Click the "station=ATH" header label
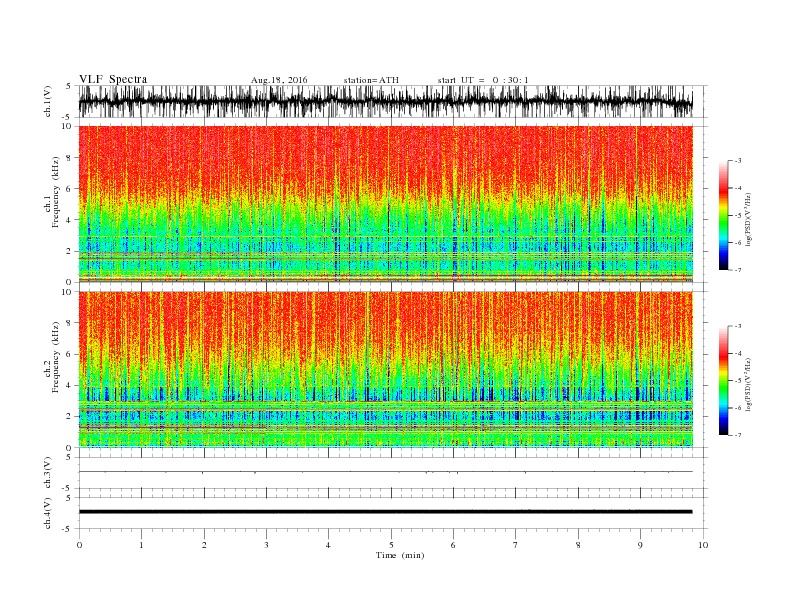The width and height of the screenshot is (792, 612). point(371,80)
